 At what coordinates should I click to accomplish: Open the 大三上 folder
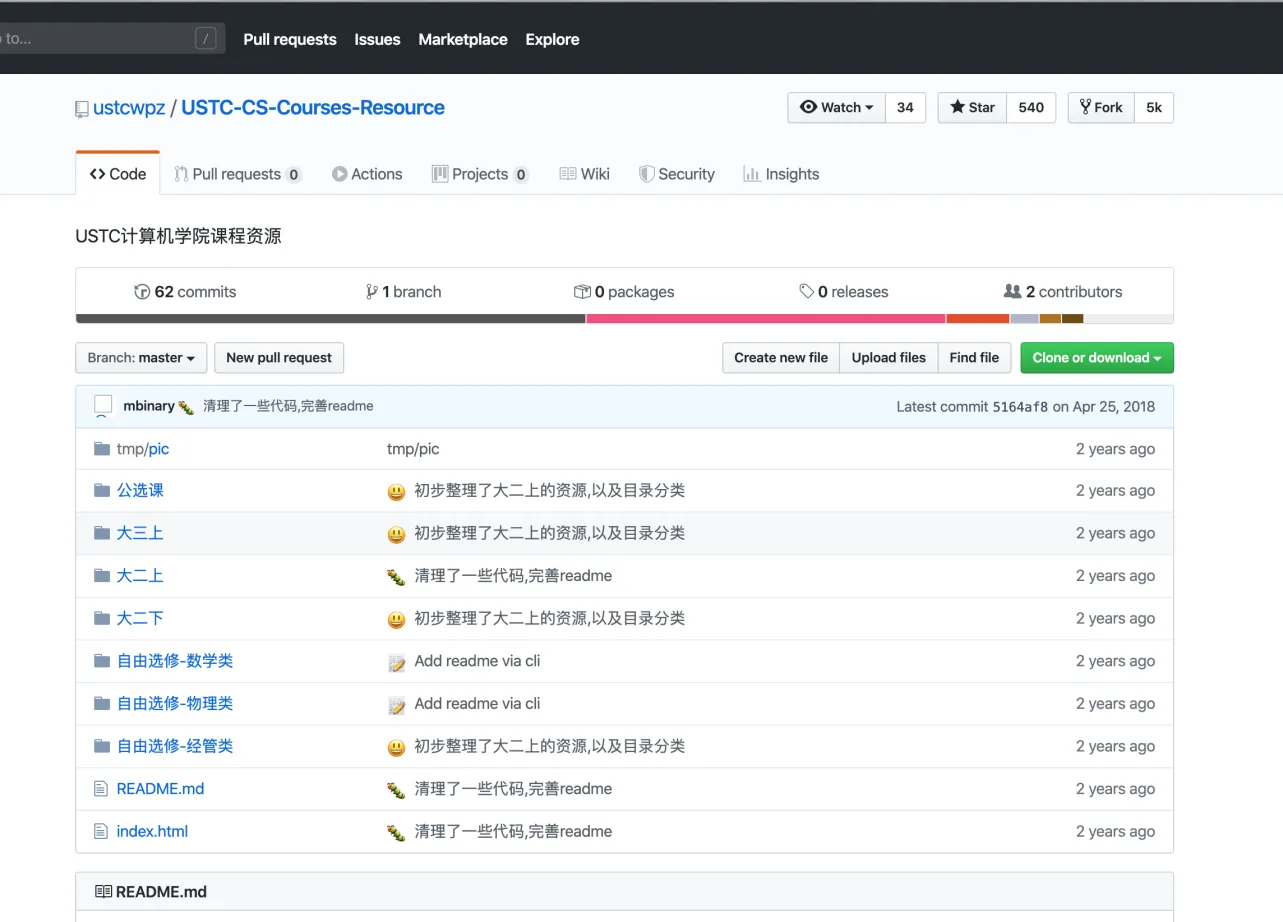[x=140, y=533]
